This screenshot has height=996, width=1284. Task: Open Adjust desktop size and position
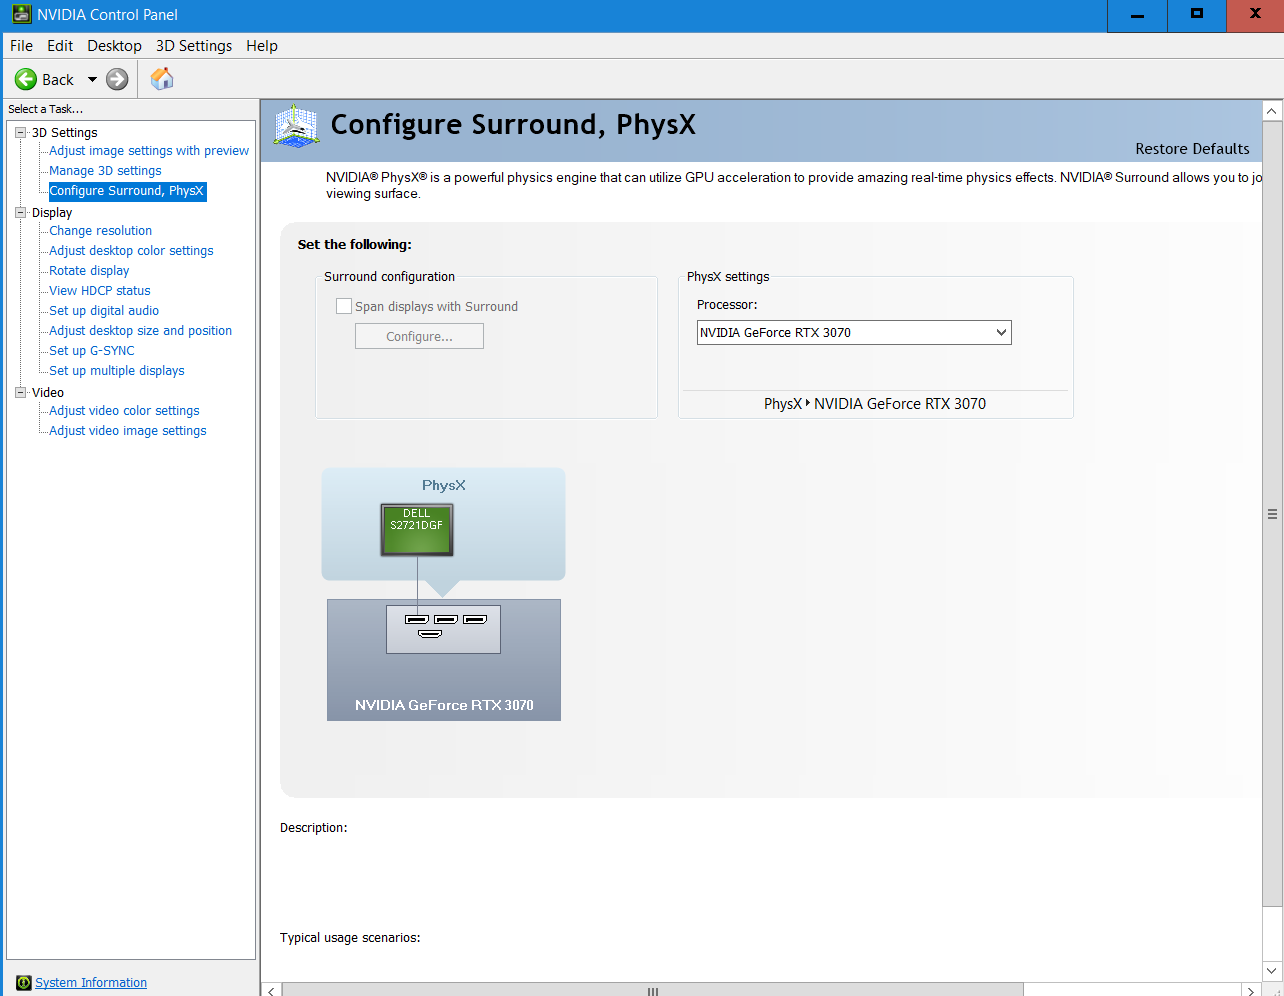point(140,331)
